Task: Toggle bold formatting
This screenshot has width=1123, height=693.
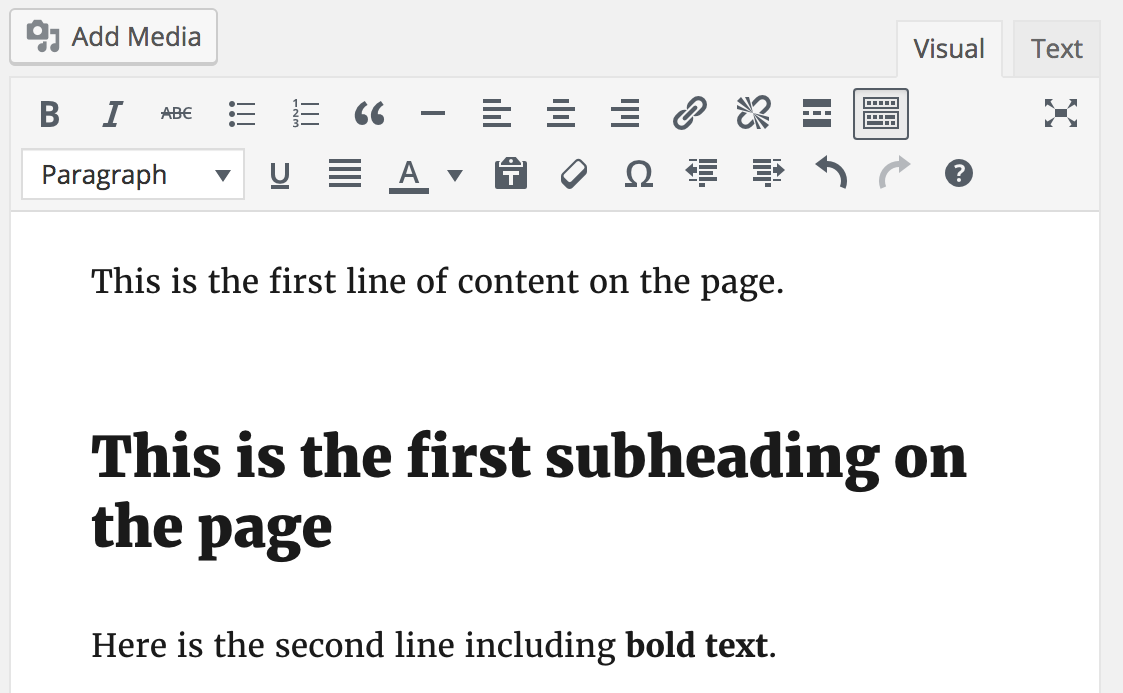Action: coord(49,114)
